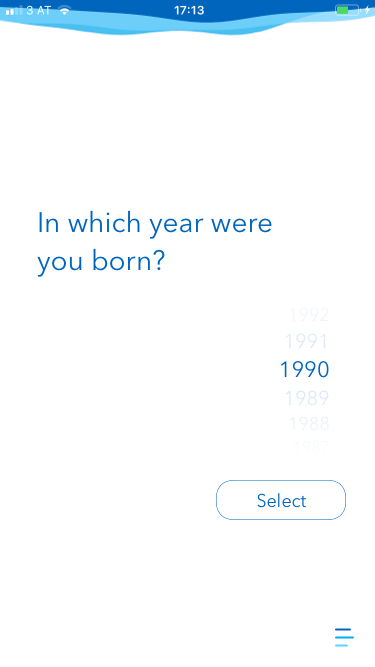Tap the green battery indicator icon
The image size is (375, 667).
pos(347,10)
